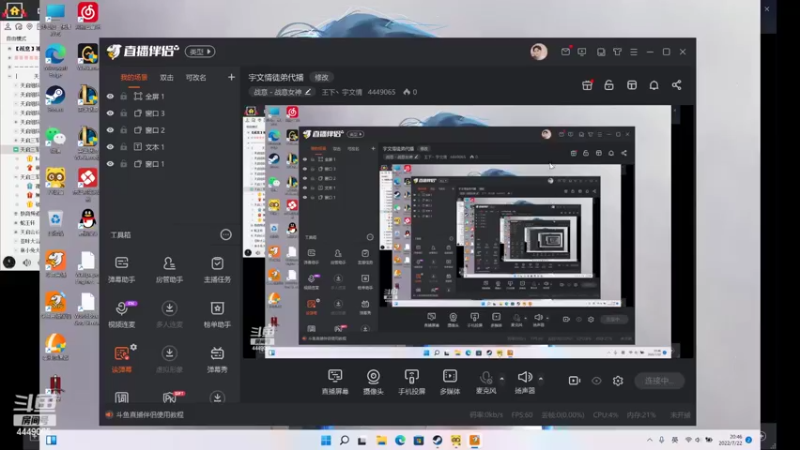
Task: Download the 多人连麦 tool
Action: click(x=169, y=314)
